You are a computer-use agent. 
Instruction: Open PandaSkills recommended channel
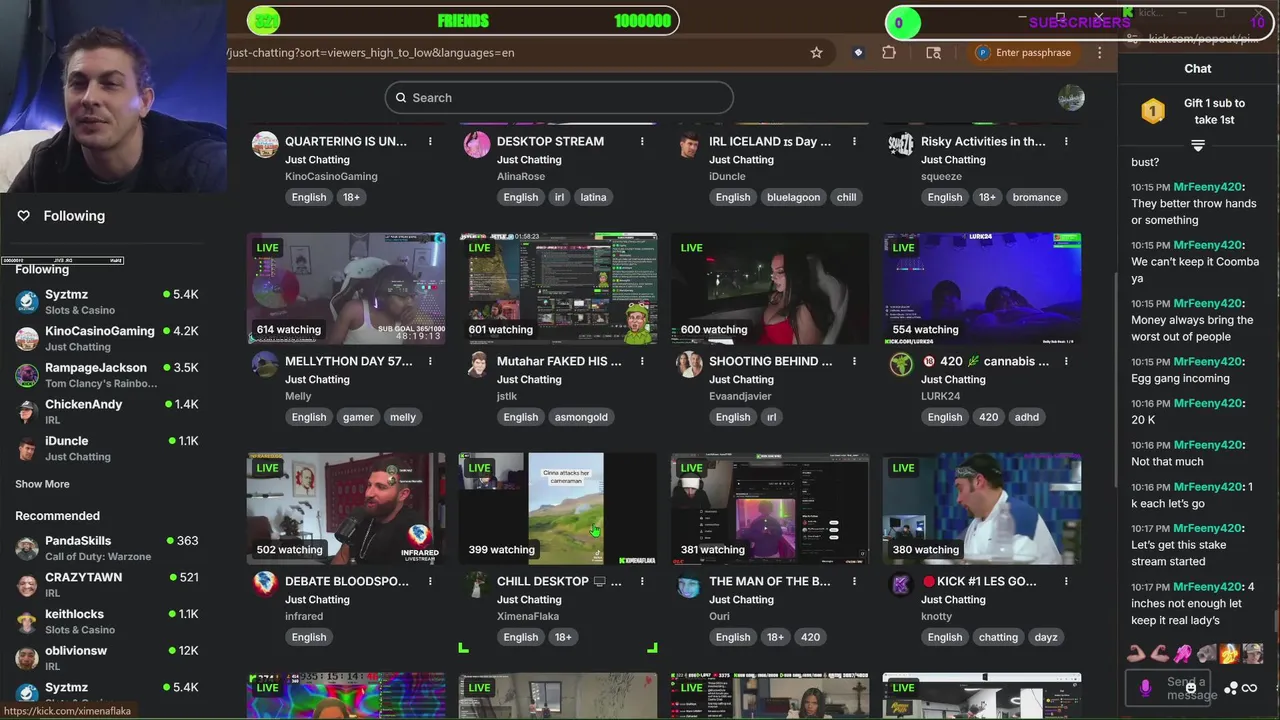click(107, 548)
